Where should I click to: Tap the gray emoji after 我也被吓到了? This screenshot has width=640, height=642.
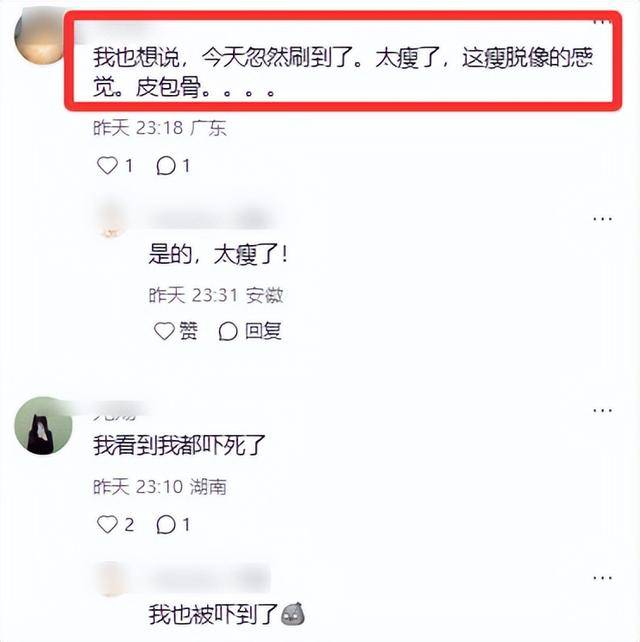[293, 614]
